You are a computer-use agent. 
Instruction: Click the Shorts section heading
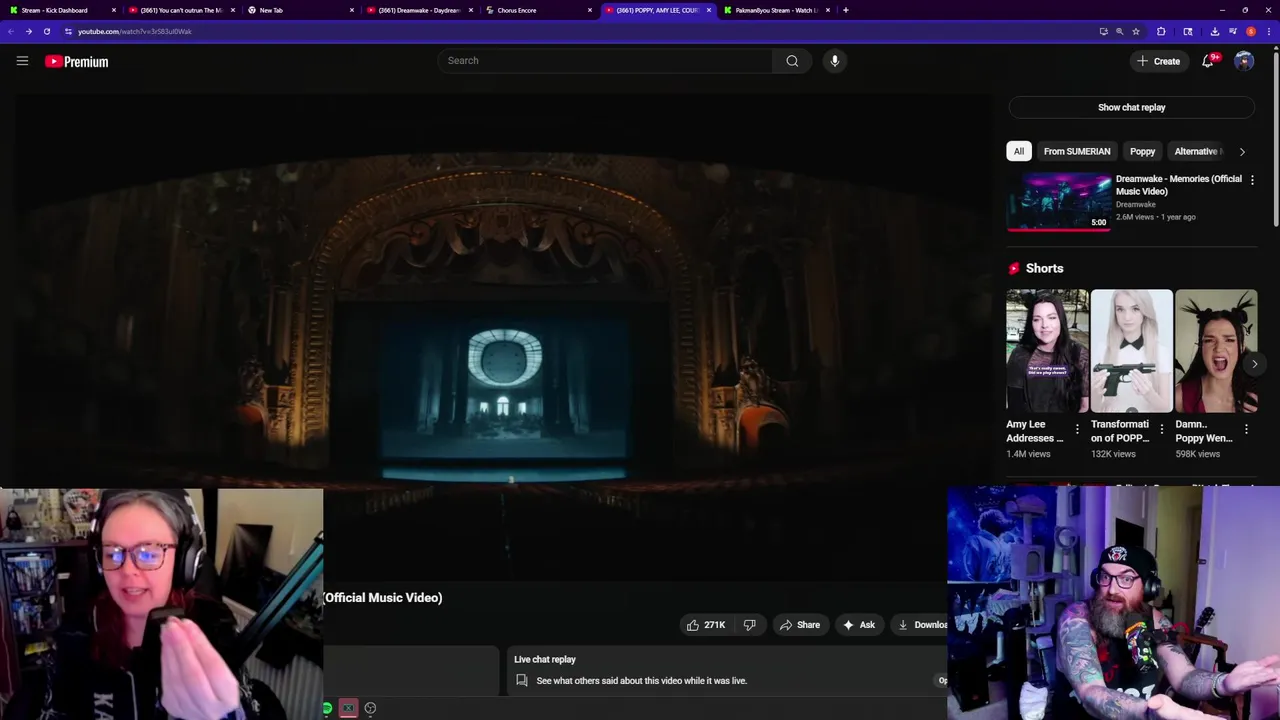pos(1044,268)
